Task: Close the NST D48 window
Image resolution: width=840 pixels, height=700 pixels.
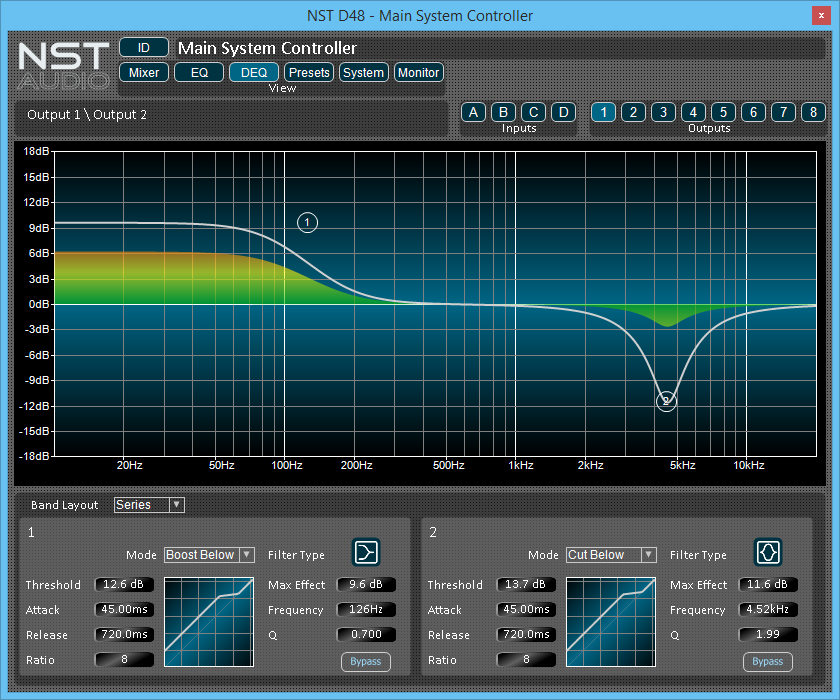Action: [x=821, y=16]
